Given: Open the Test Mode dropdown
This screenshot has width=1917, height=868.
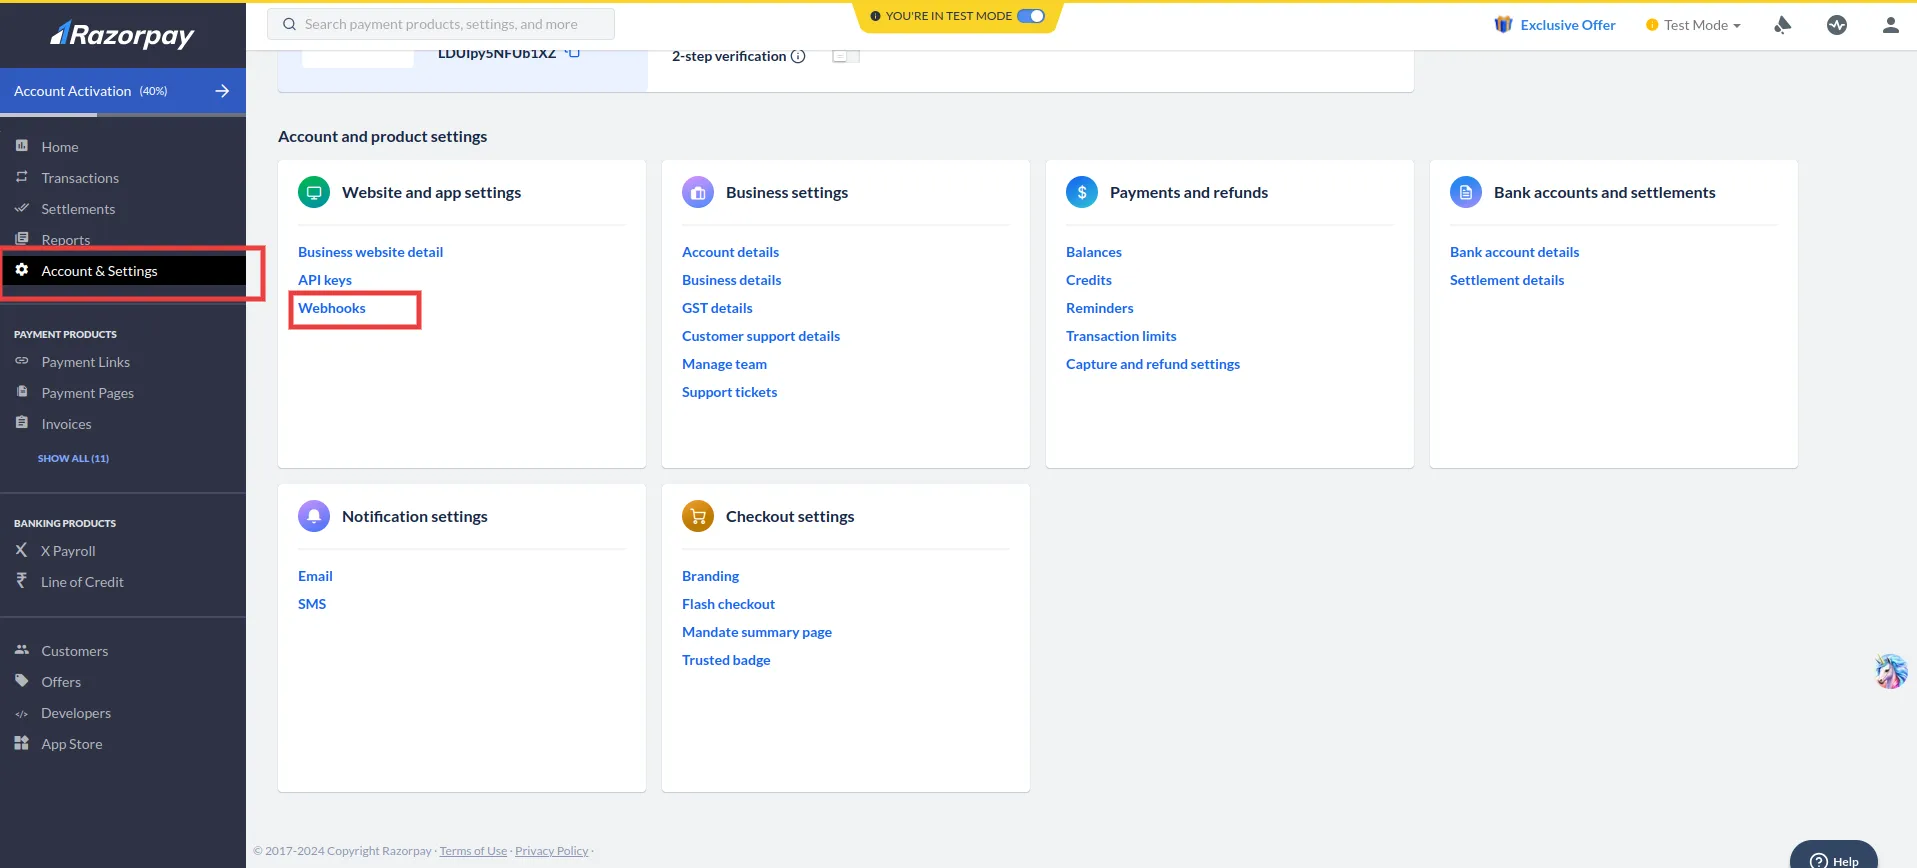Looking at the screenshot, I should 1694,25.
